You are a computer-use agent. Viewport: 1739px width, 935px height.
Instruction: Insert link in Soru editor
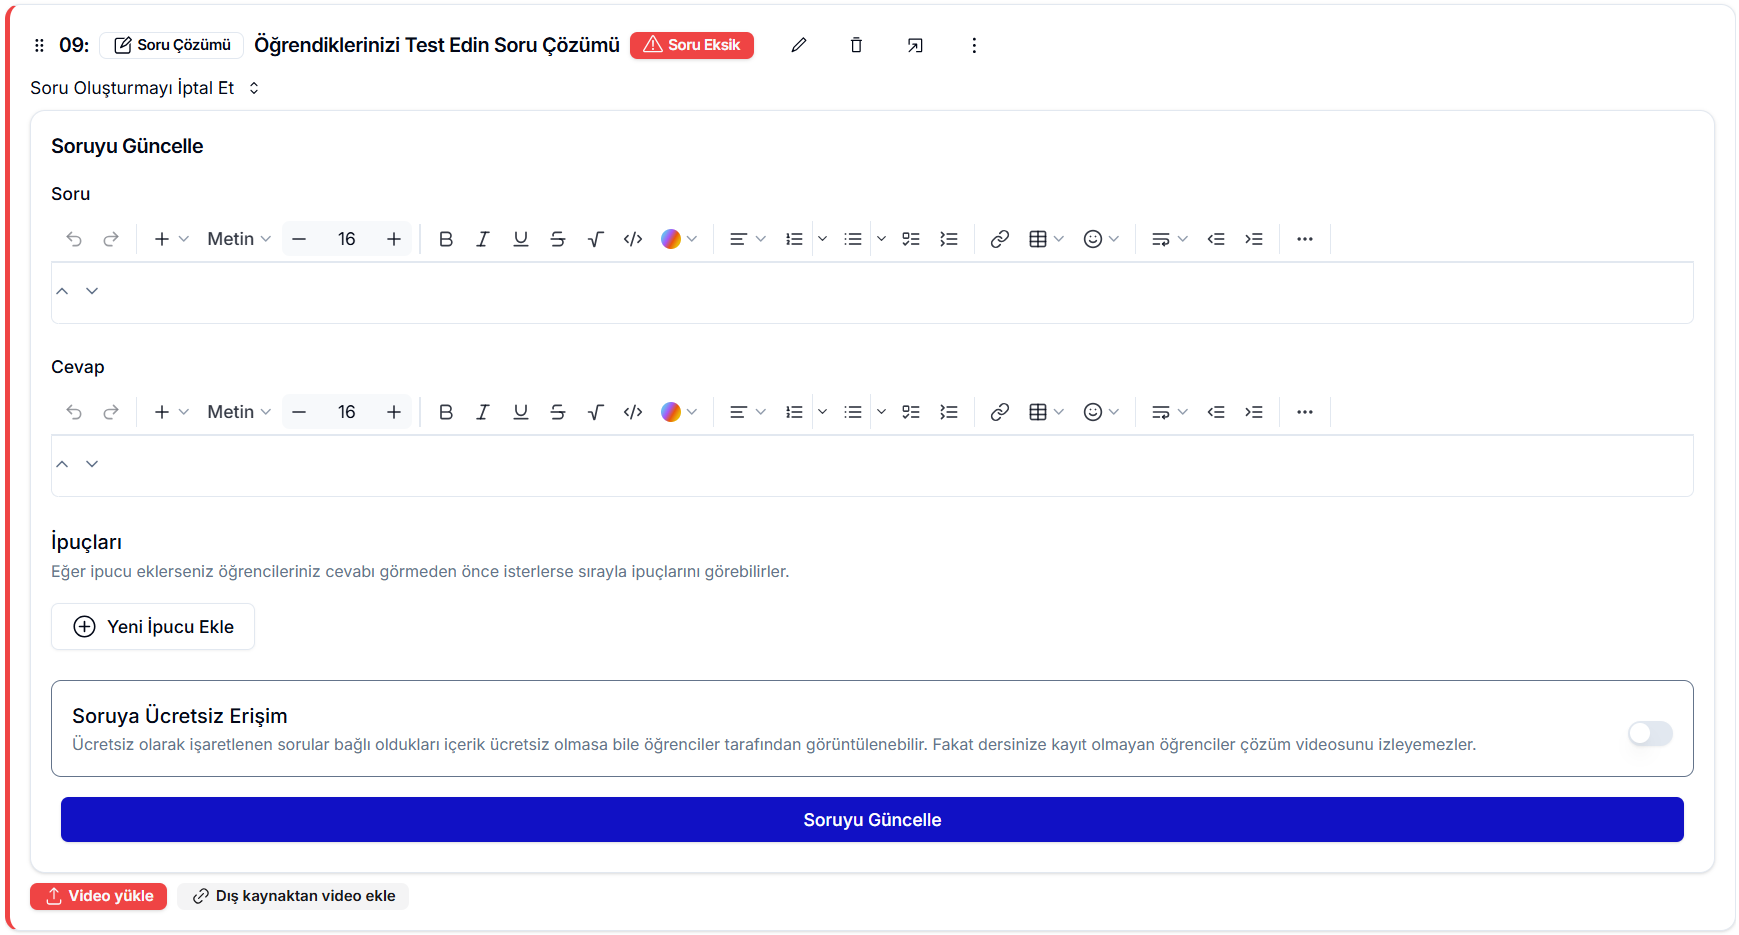(x=999, y=239)
